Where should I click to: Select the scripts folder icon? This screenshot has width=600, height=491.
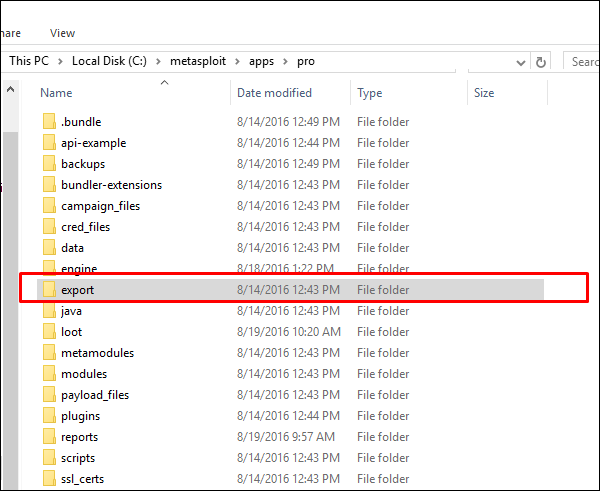[49, 458]
